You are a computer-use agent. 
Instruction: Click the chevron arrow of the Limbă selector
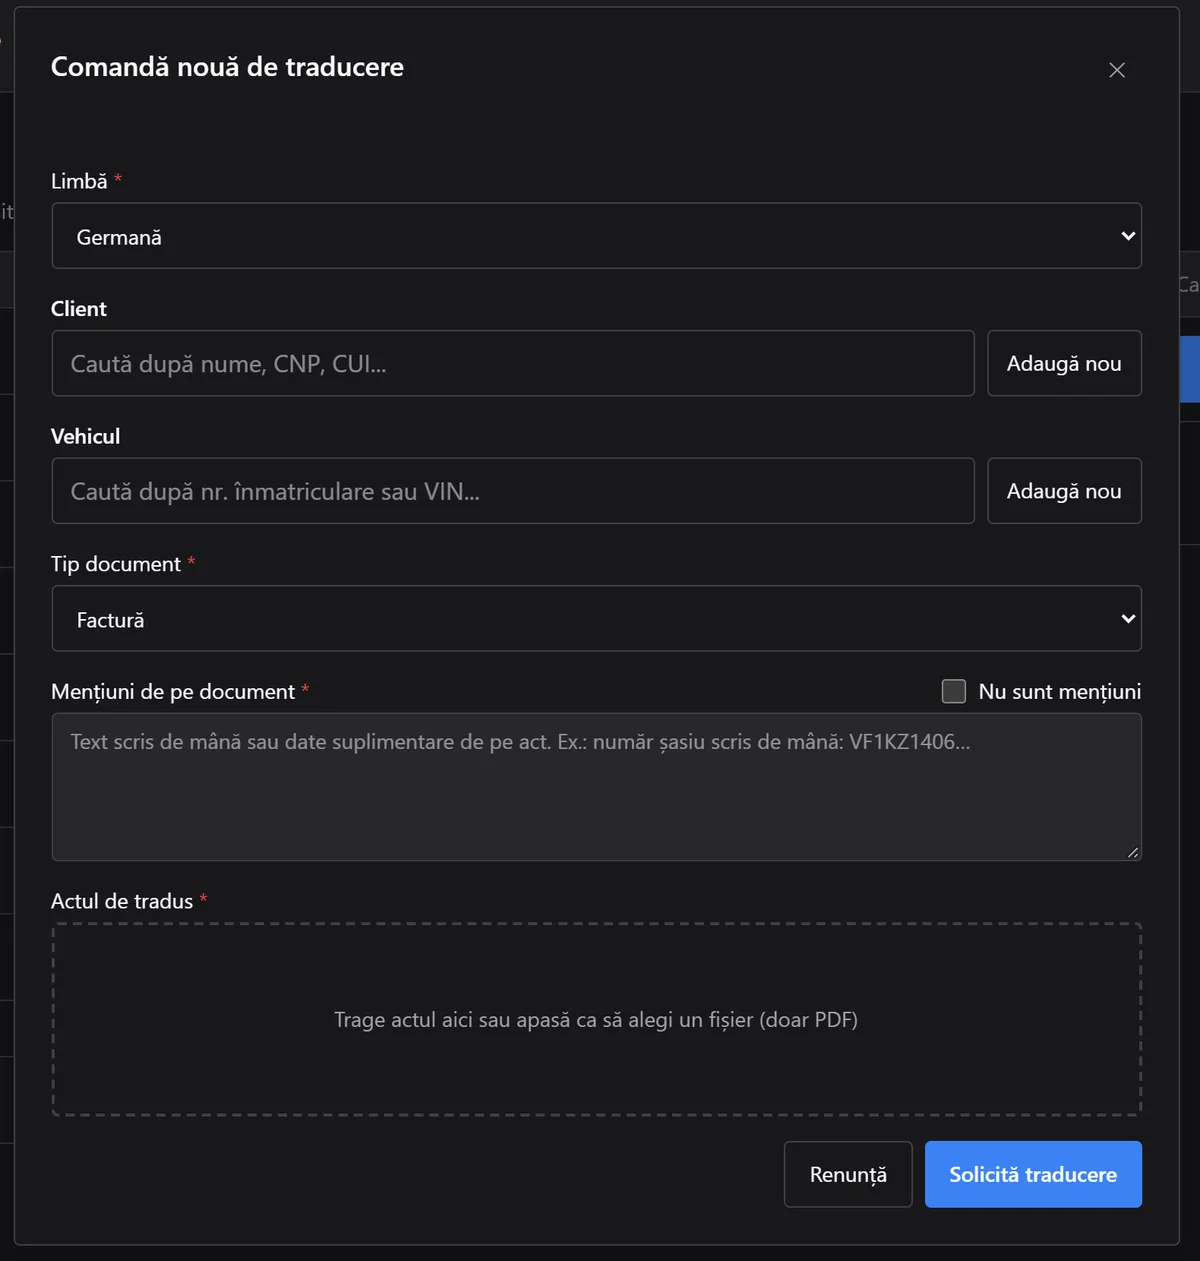coord(1128,236)
